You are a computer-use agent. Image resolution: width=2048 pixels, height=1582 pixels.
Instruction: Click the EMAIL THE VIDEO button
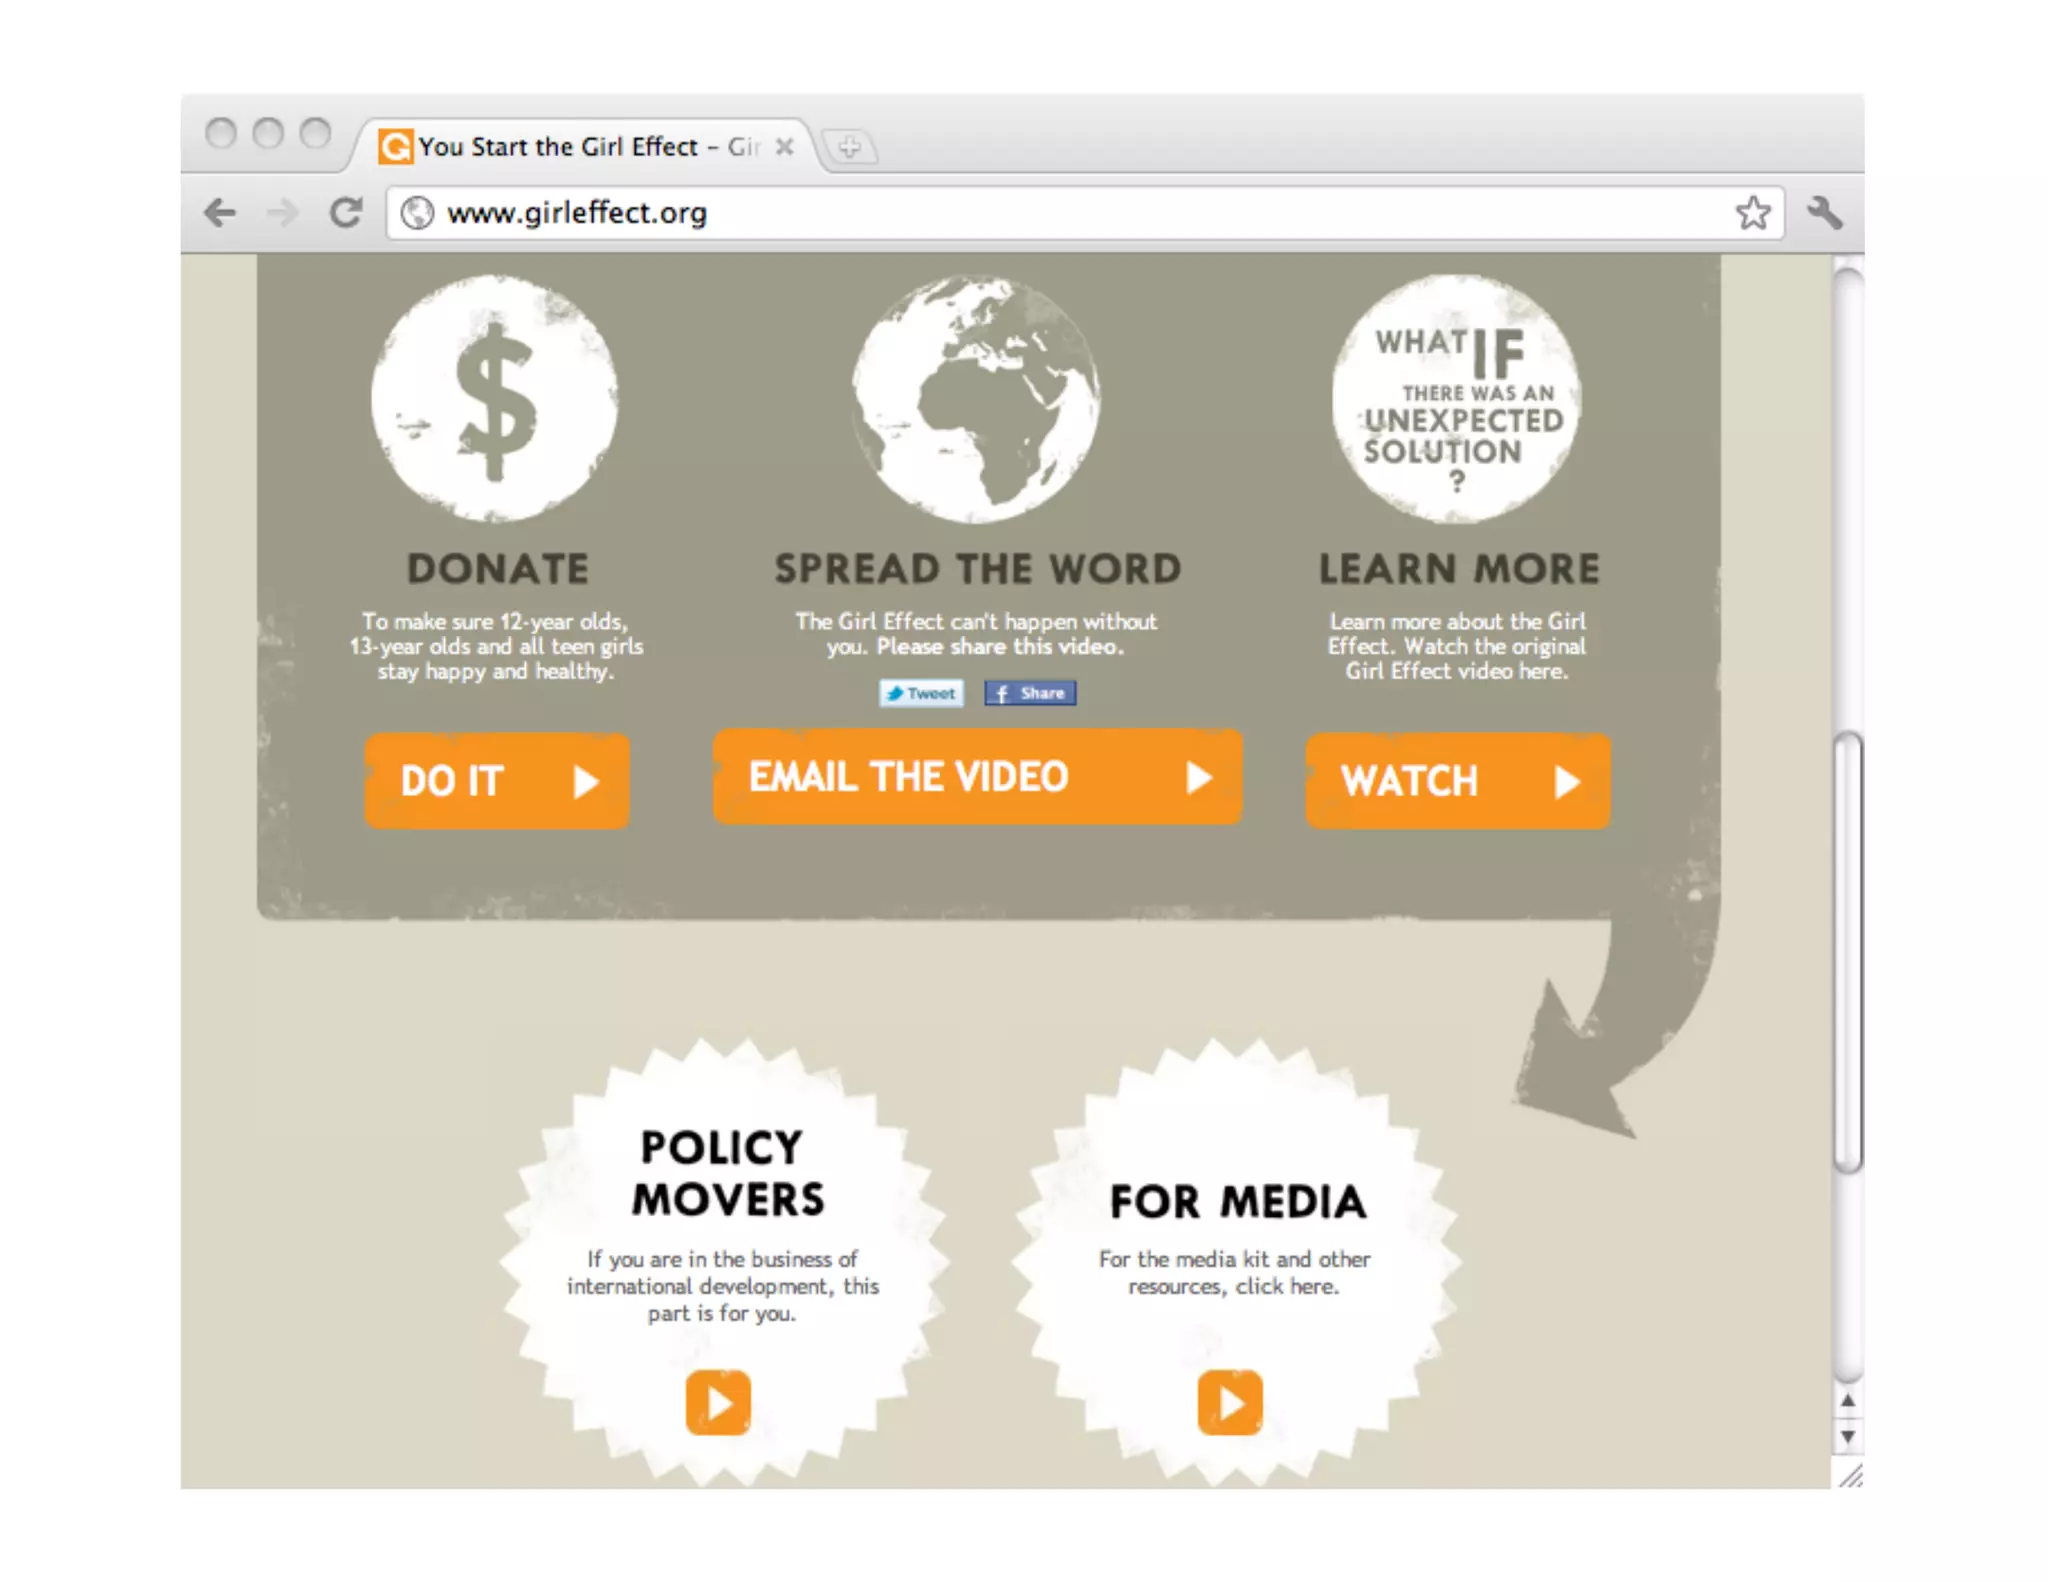click(976, 777)
